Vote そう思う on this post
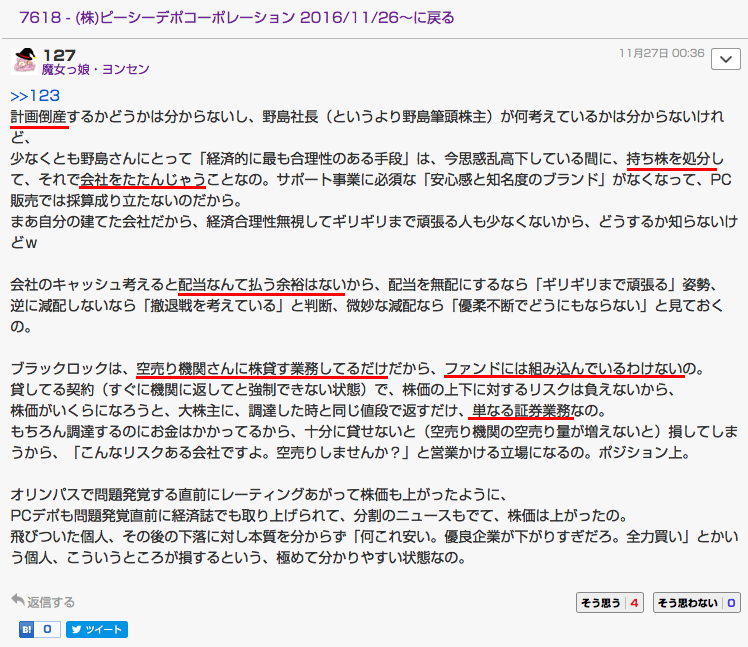Viewport: 748px width, 647px height. (610, 602)
